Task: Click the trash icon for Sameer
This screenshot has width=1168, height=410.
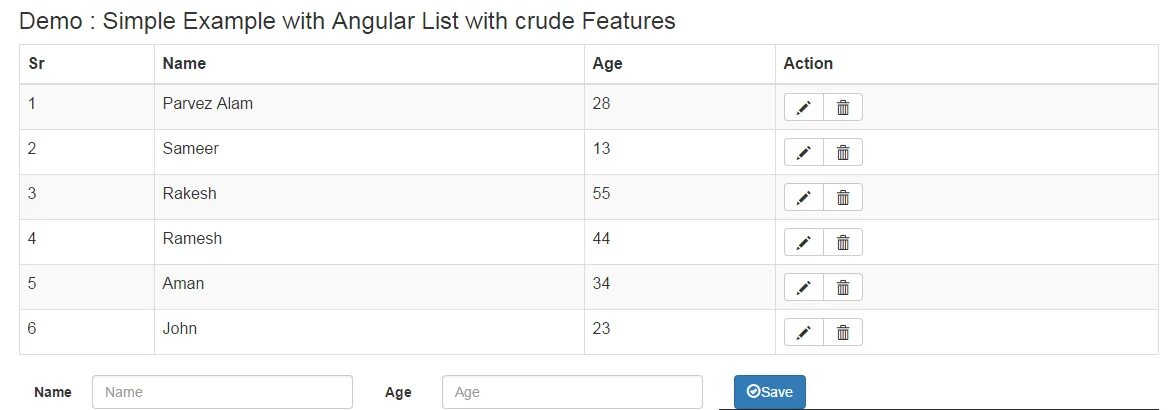Action: (843, 152)
